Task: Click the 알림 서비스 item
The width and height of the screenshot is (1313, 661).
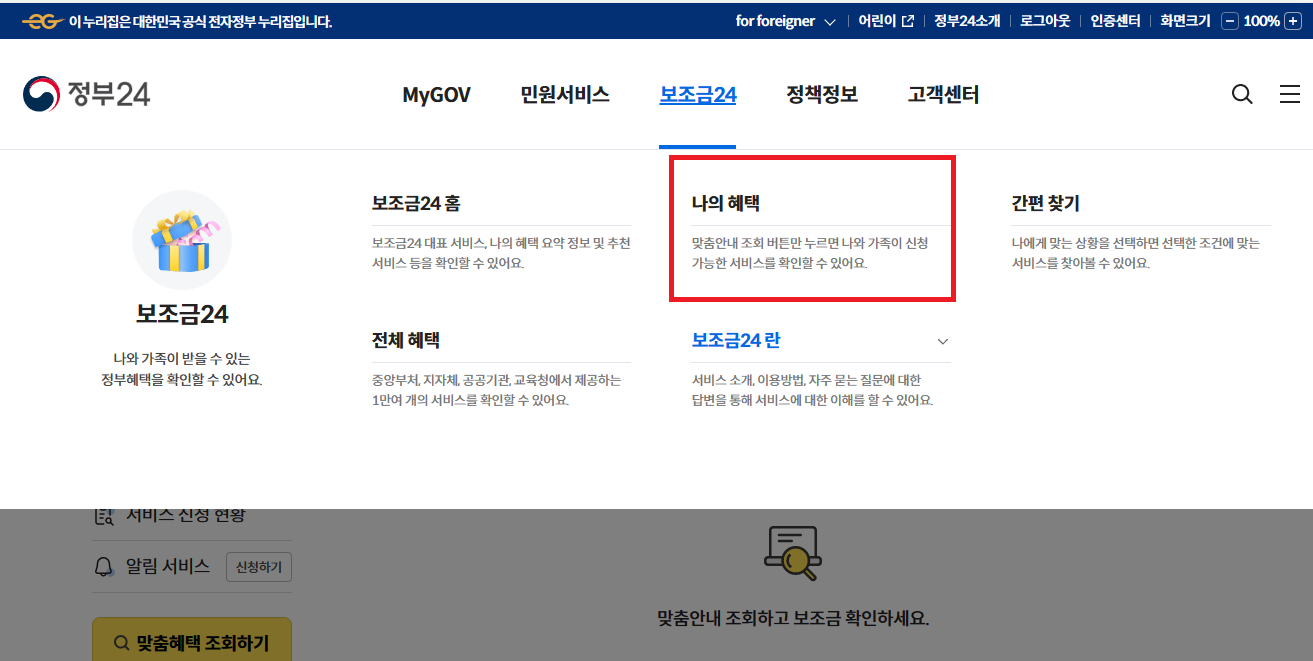Action: tap(168, 567)
